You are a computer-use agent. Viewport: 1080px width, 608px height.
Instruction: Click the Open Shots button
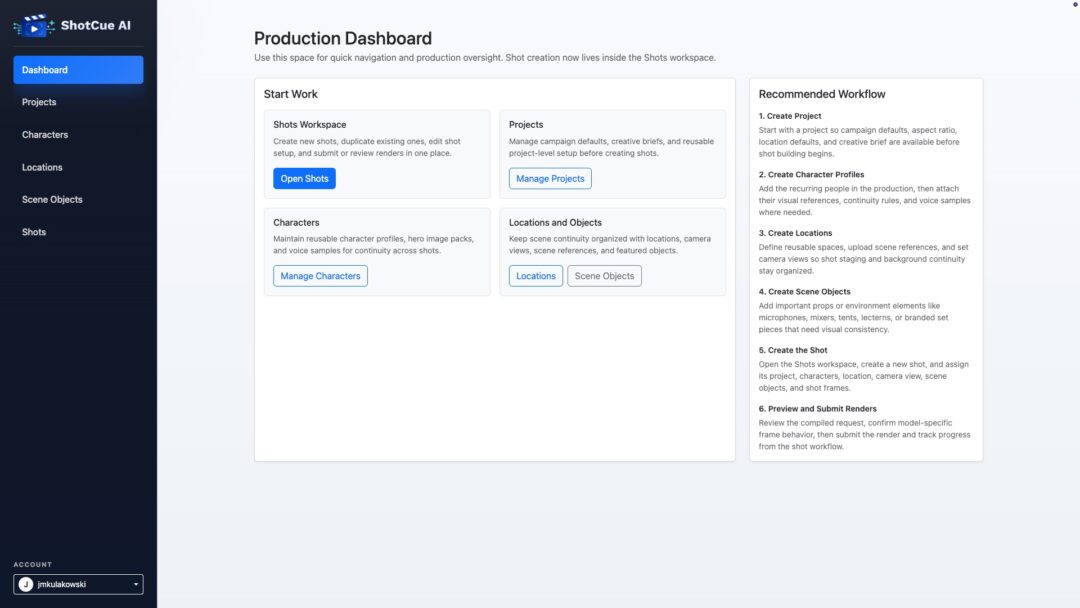pyautogui.click(x=304, y=178)
